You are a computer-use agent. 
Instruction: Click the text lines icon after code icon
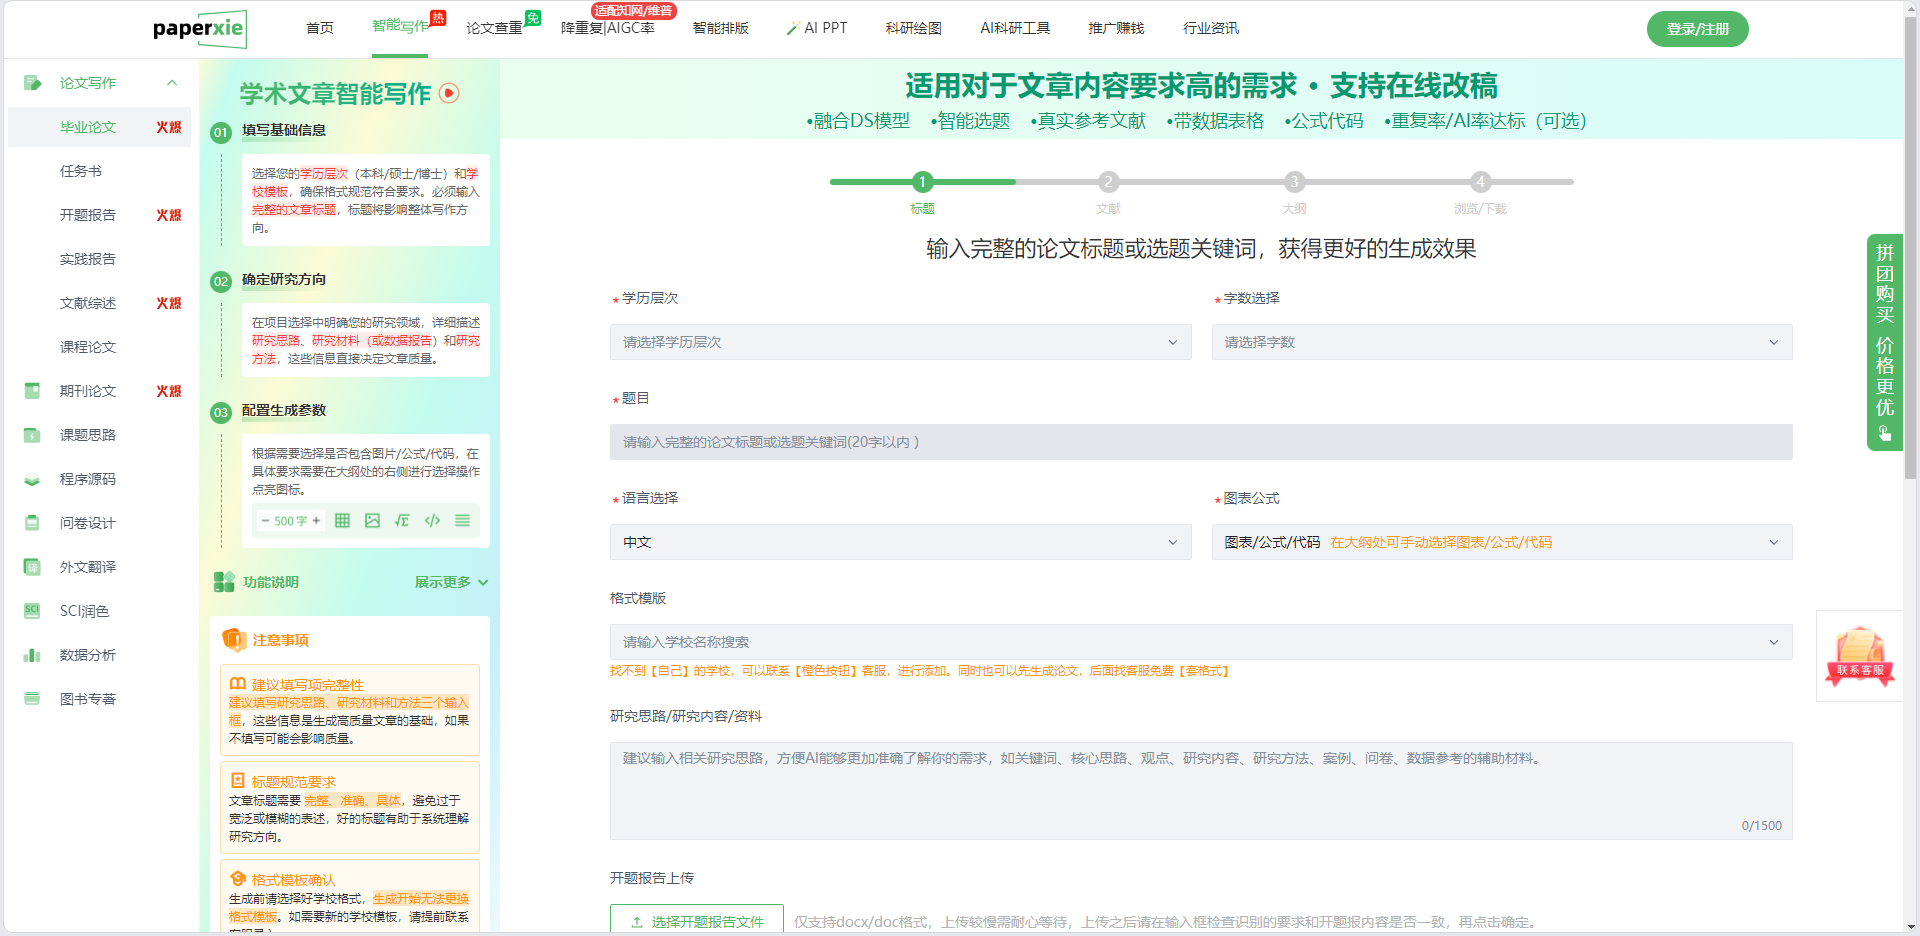(462, 521)
